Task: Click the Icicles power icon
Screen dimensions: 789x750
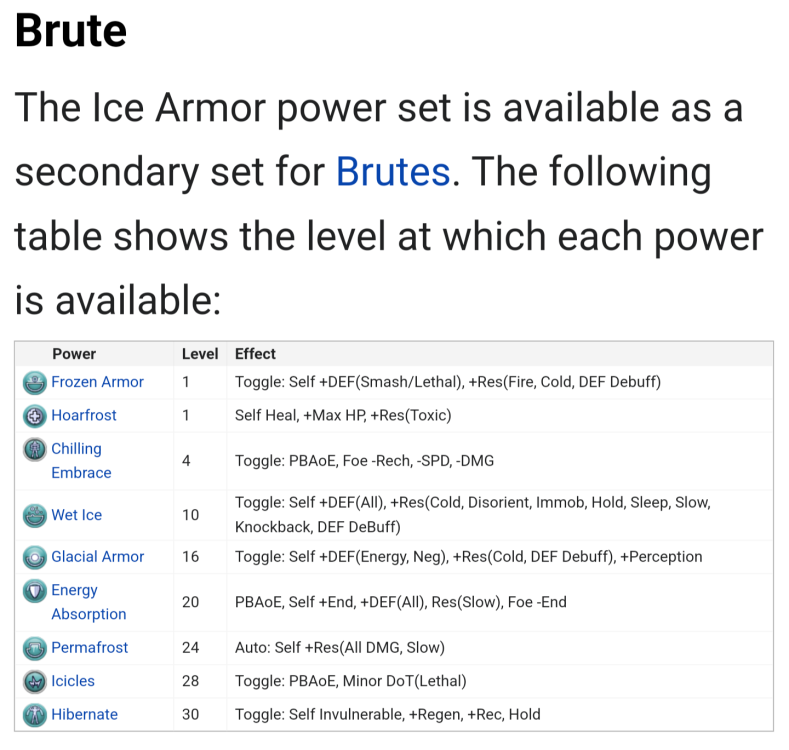Action: pos(35,681)
